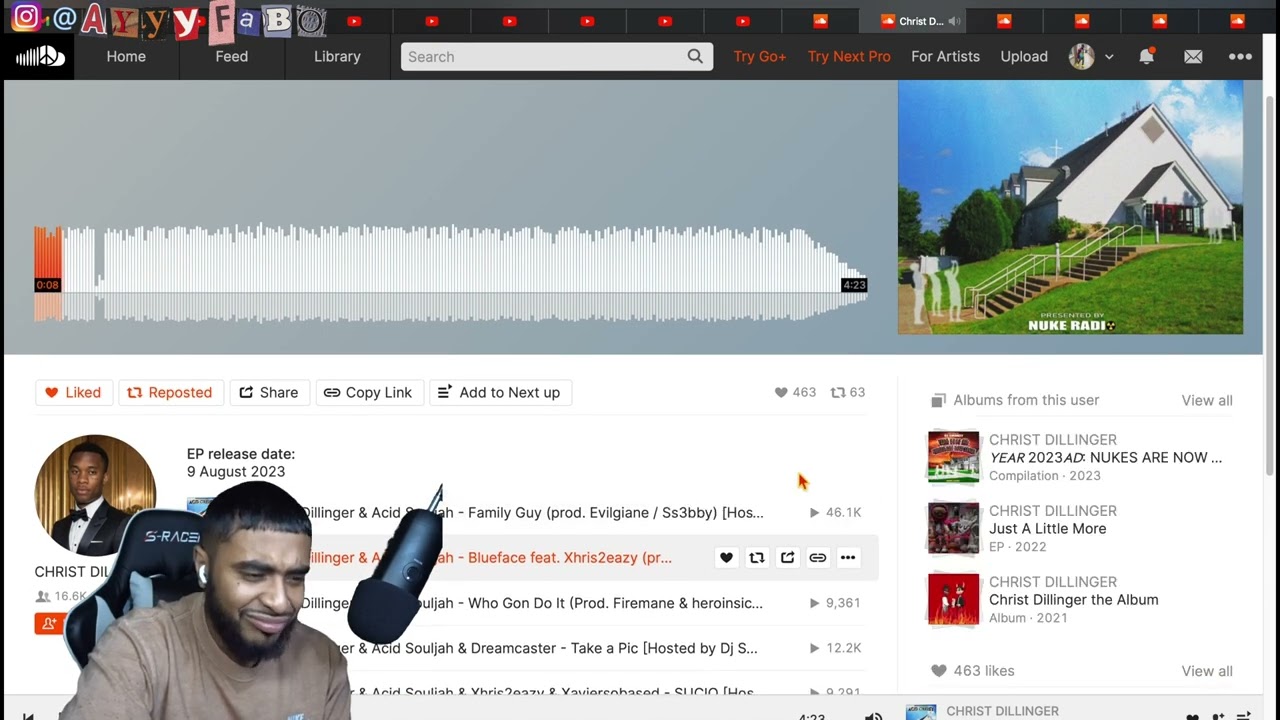Click the '9 August 2023' release date text
Viewport: 1280px width, 720px height.
236,472
